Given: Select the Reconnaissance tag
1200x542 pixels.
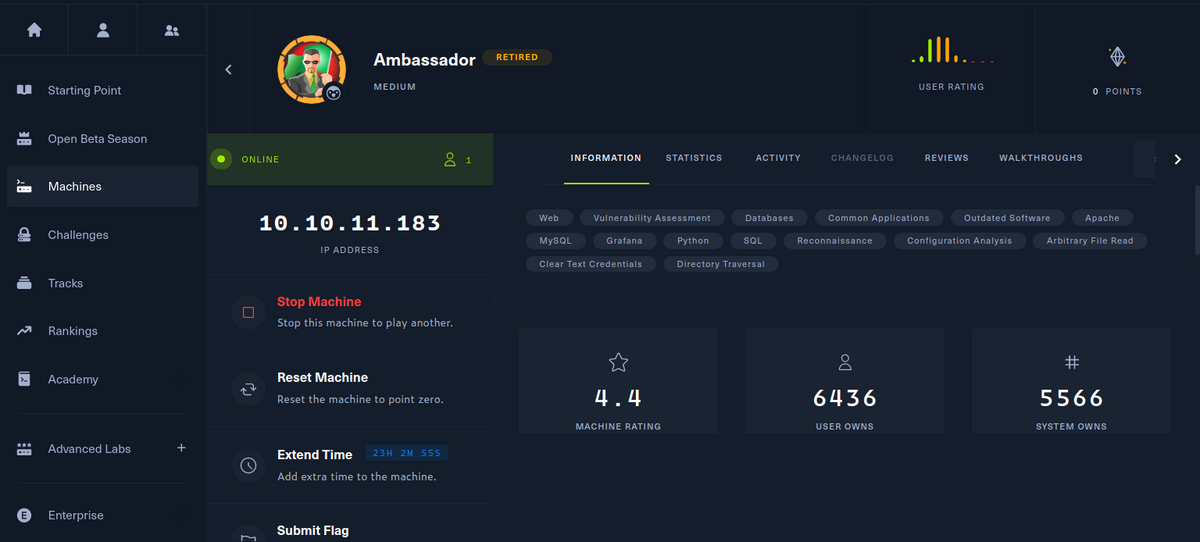Looking at the screenshot, I should pos(834,240).
